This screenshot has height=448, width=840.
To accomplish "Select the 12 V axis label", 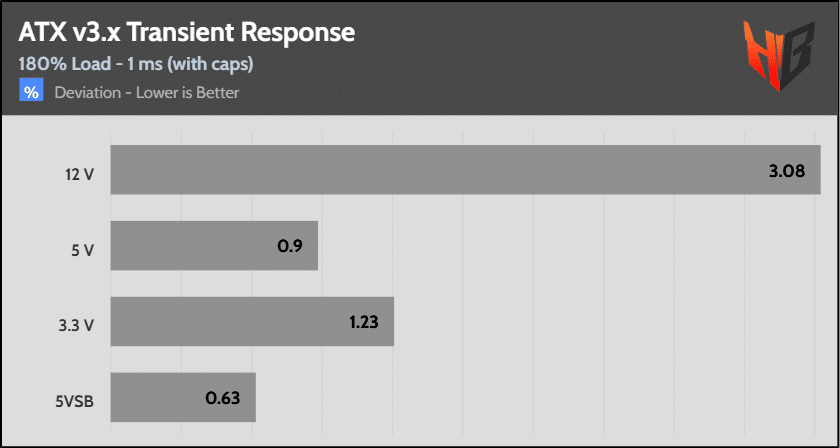I will click(x=78, y=171).
